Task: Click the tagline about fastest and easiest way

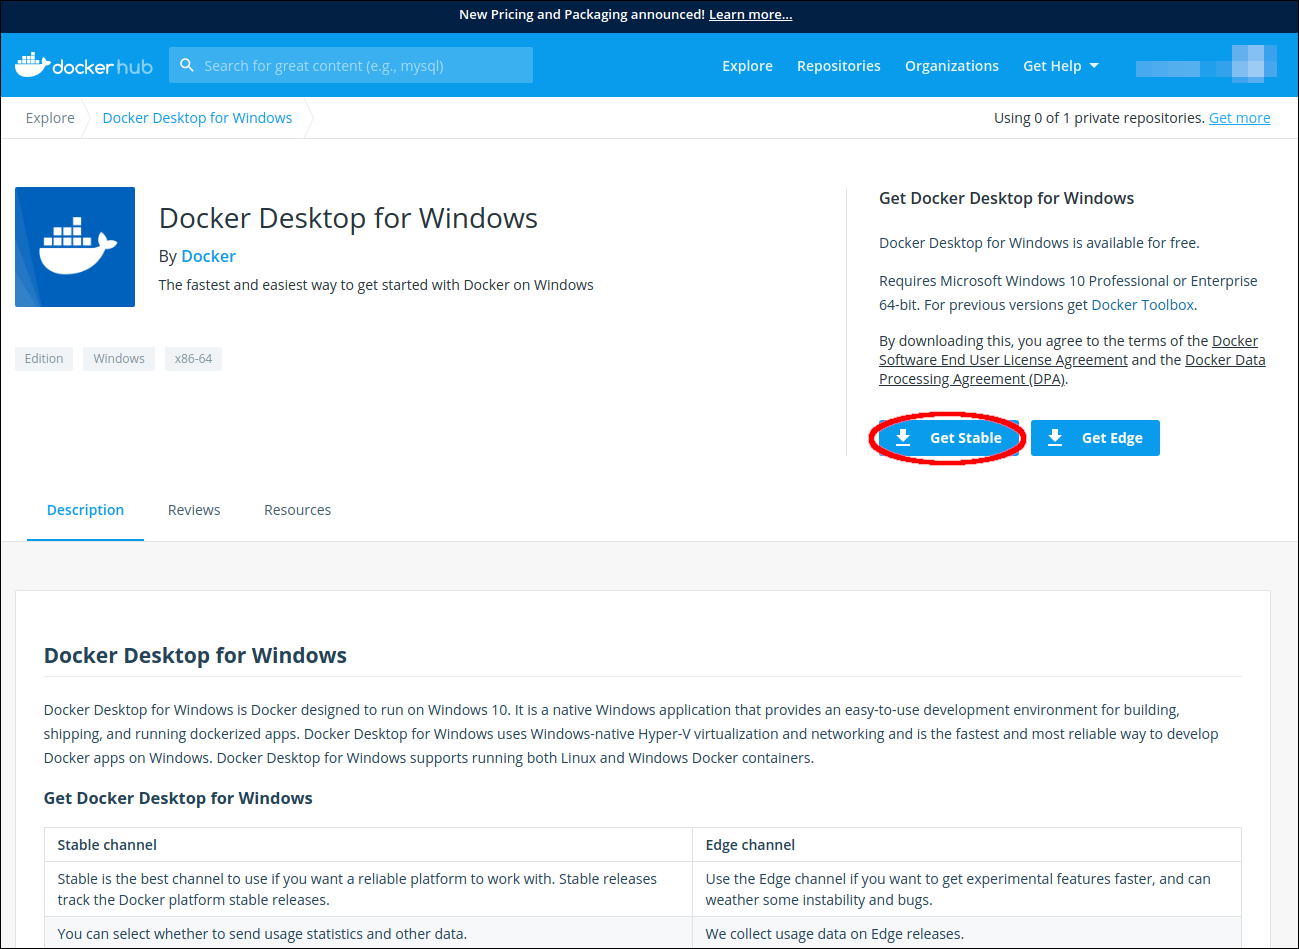Action: click(x=376, y=285)
